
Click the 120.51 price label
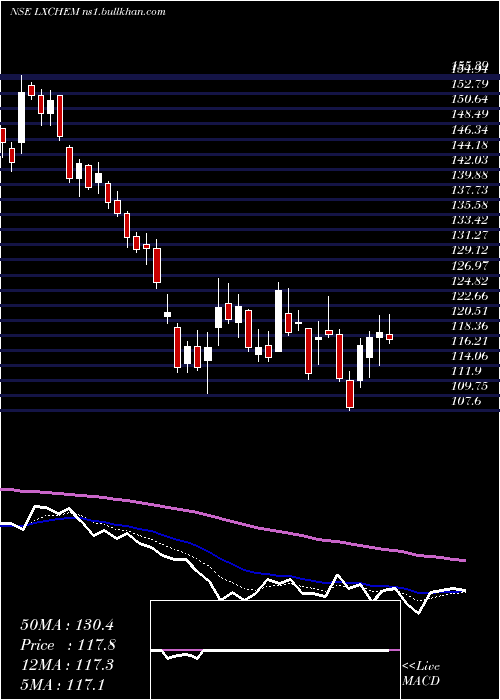click(470, 311)
